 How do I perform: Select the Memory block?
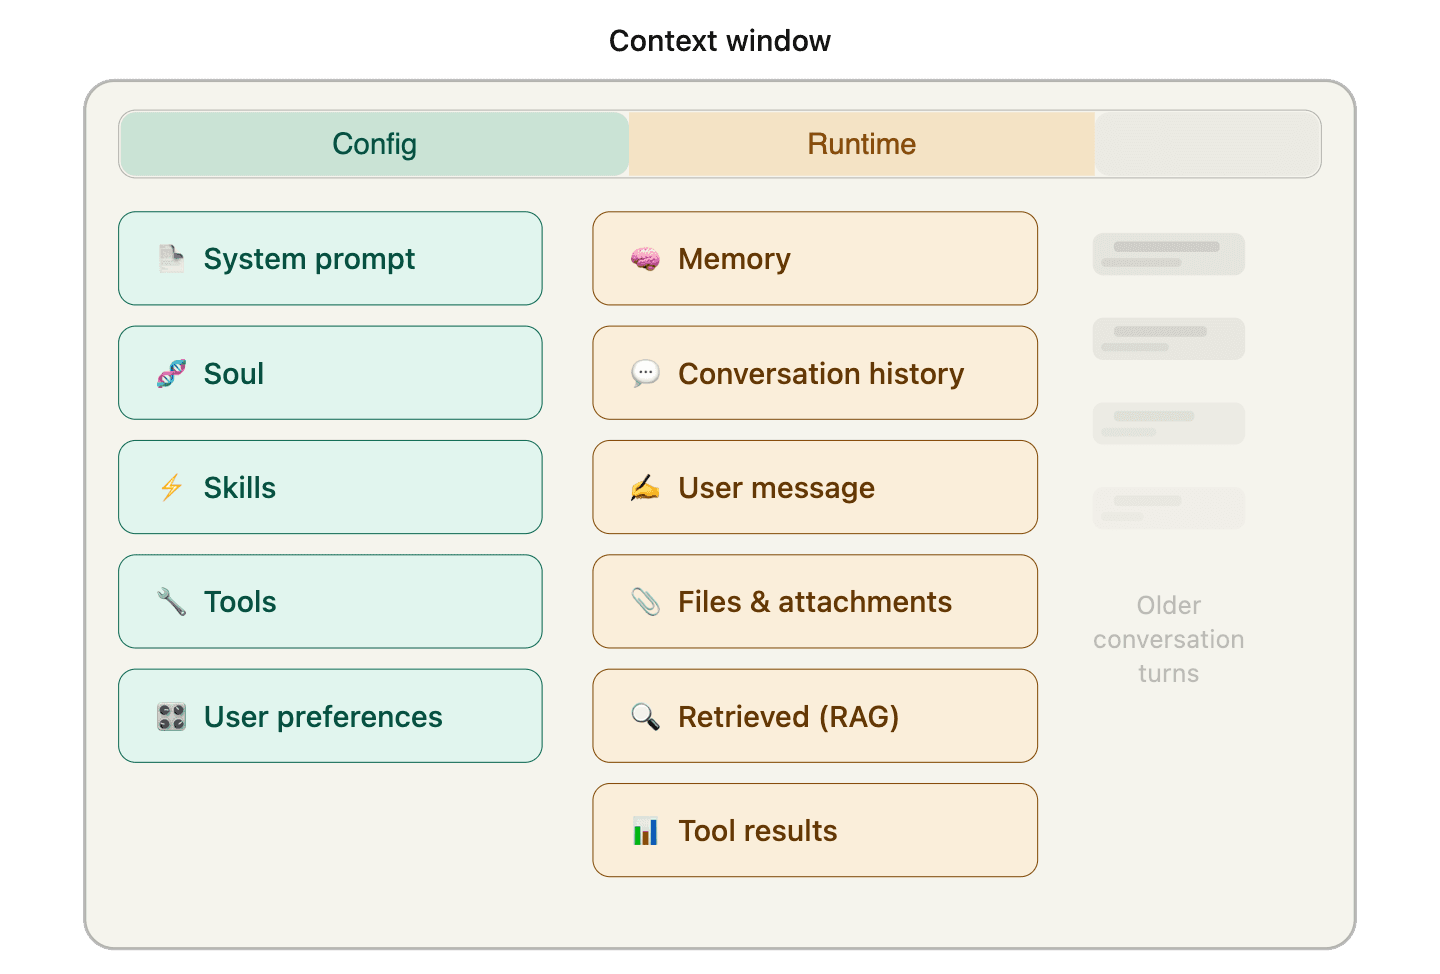pos(814,258)
